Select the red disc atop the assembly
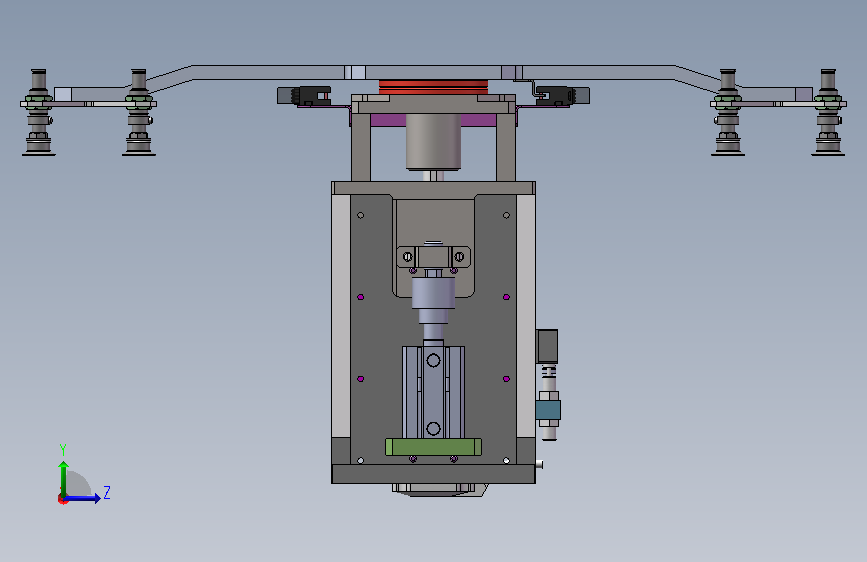Viewport: 867px width, 562px height. (x=434, y=87)
